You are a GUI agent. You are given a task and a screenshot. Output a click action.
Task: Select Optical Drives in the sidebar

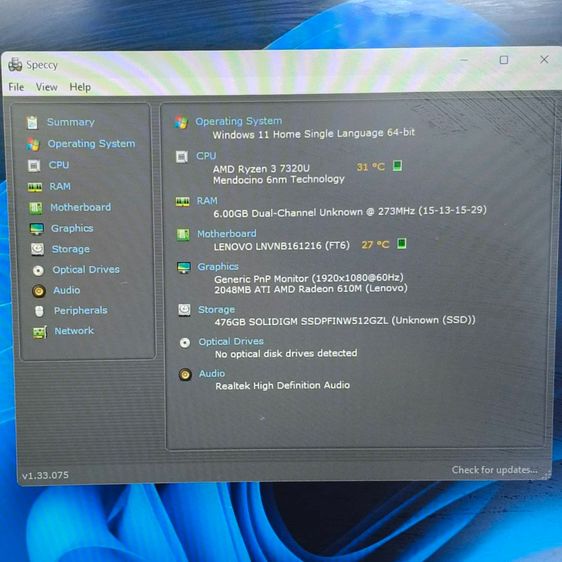click(86, 270)
